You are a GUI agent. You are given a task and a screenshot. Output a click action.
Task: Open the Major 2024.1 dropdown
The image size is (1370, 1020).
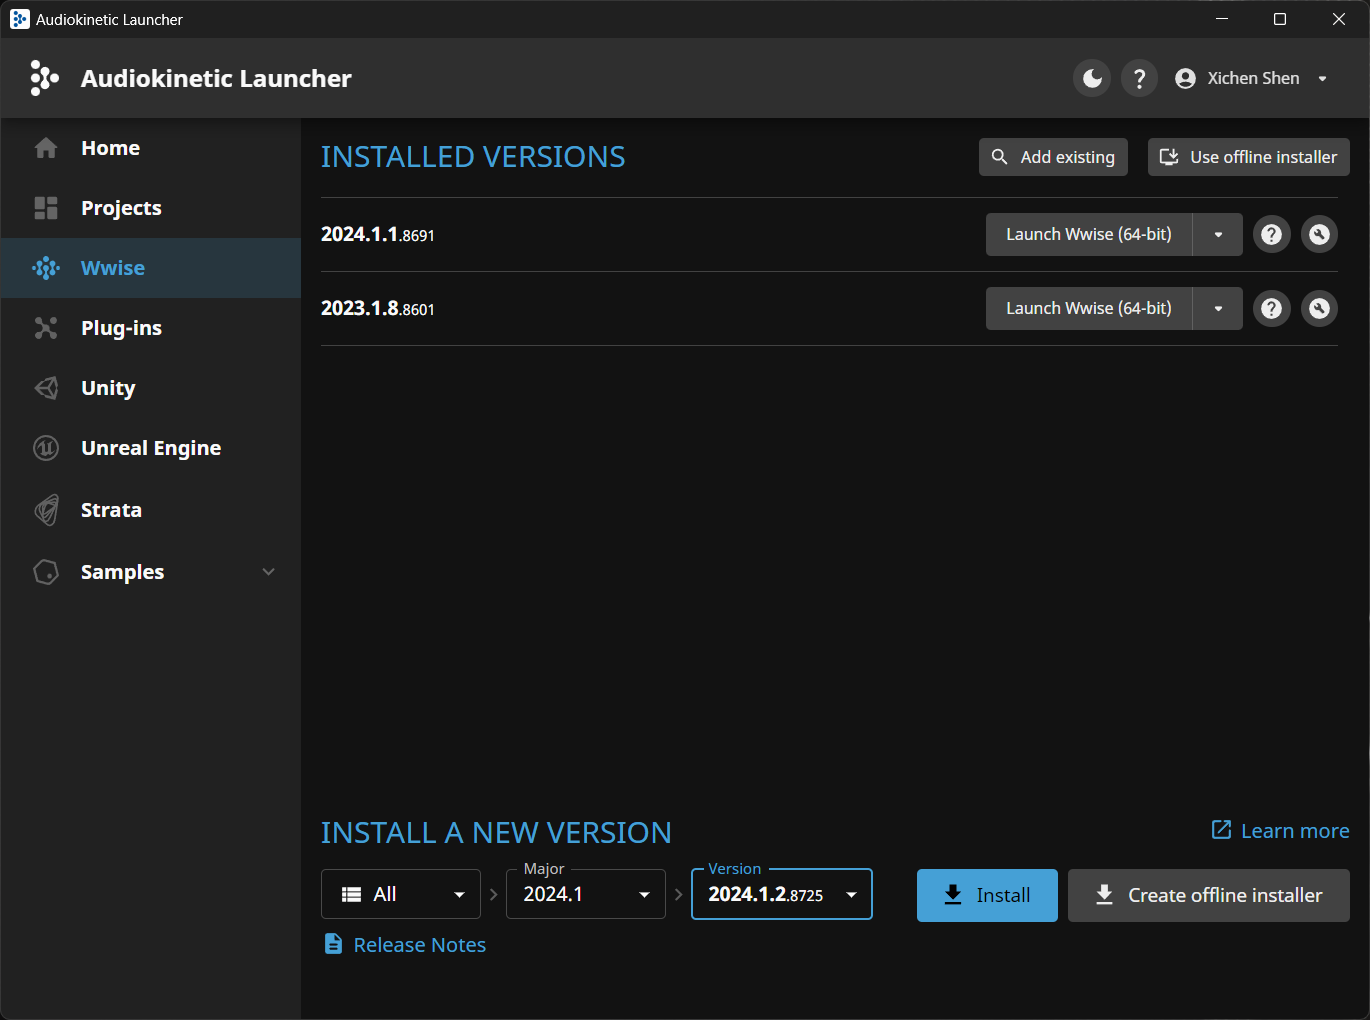pyautogui.click(x=586, y=894)
